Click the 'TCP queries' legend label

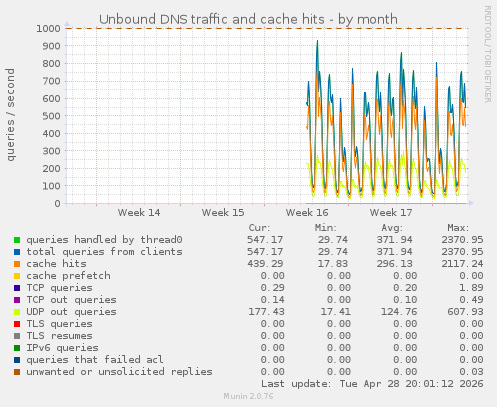59,288
